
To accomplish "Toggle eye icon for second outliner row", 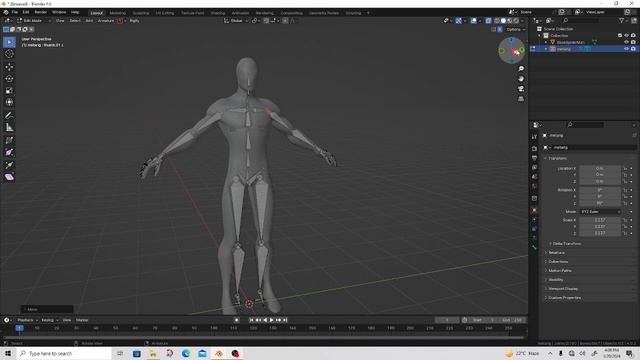I will point(626,42).
